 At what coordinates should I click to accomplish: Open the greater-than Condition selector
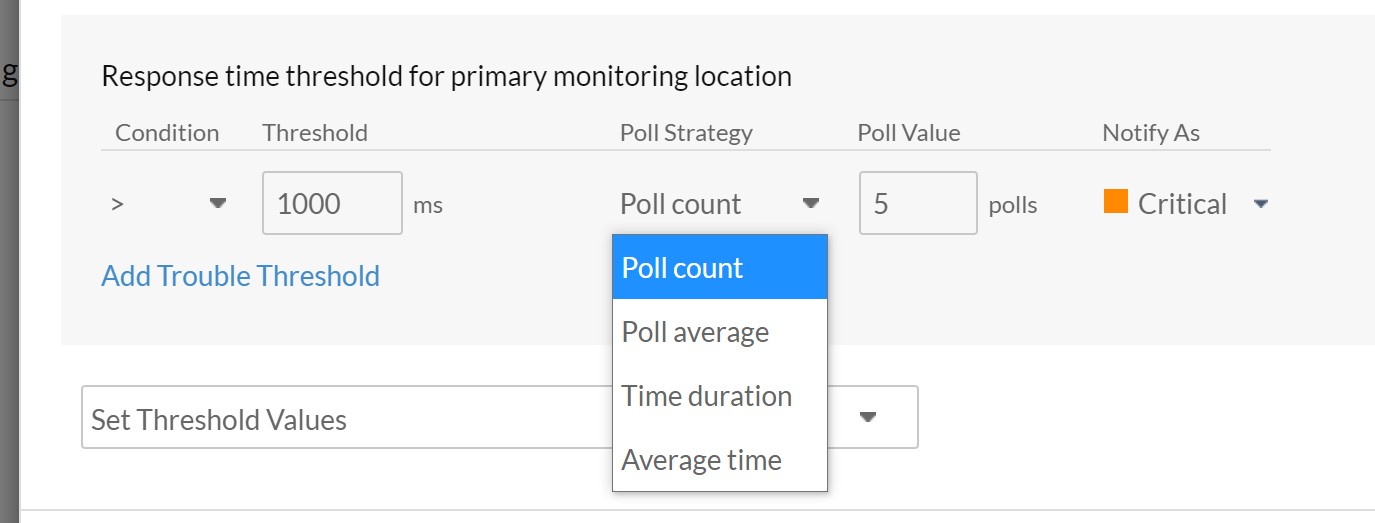165,204
